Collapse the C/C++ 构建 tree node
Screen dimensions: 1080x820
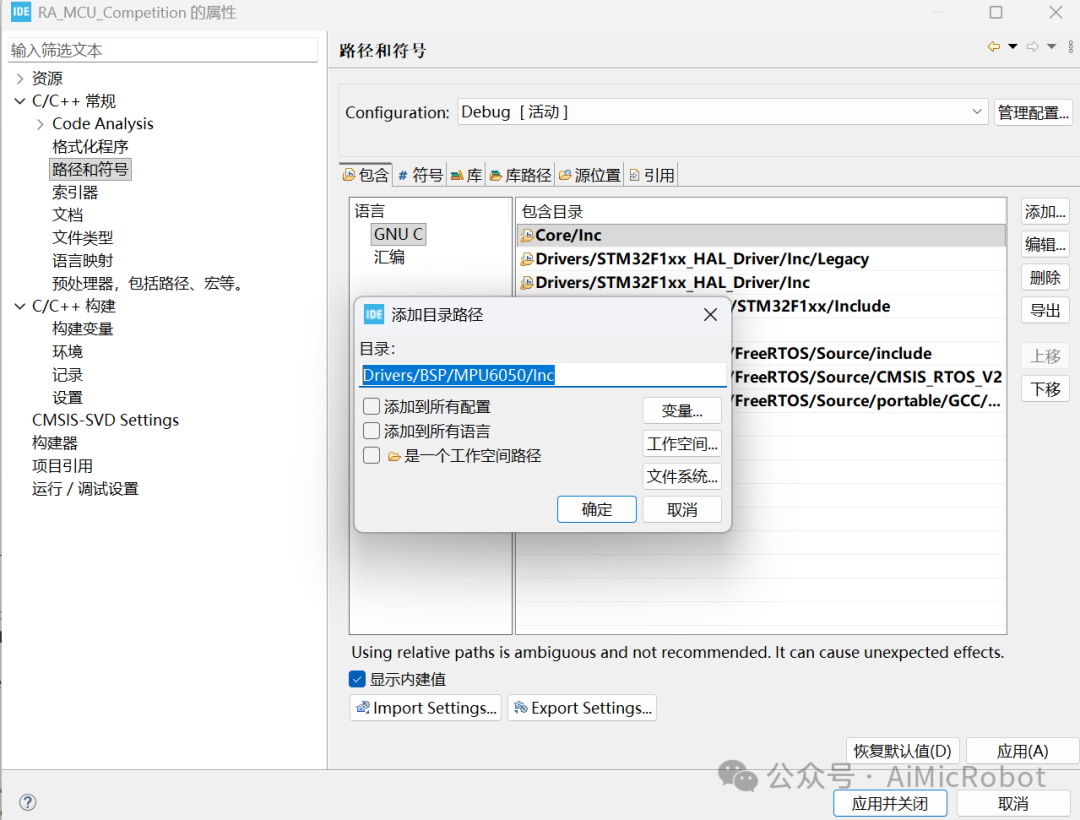click(x=20, y=306)
